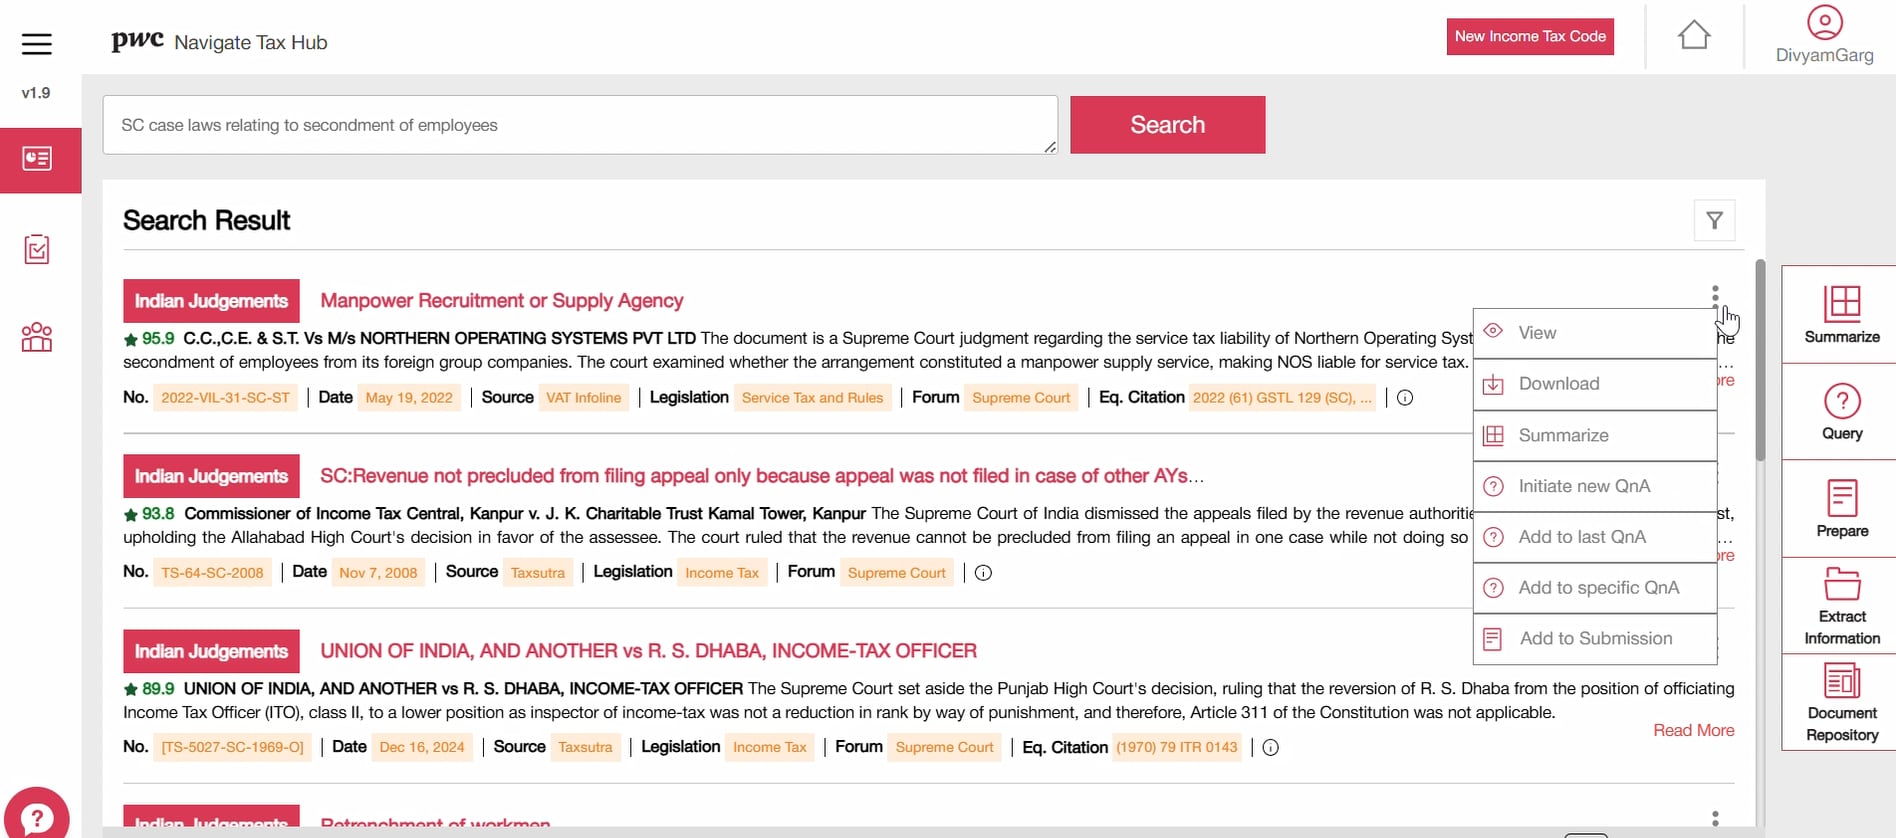1896x838 pixels.
Task: Click PwC Navigate Tax Hub logo
Action: click(x=219, y=42)
